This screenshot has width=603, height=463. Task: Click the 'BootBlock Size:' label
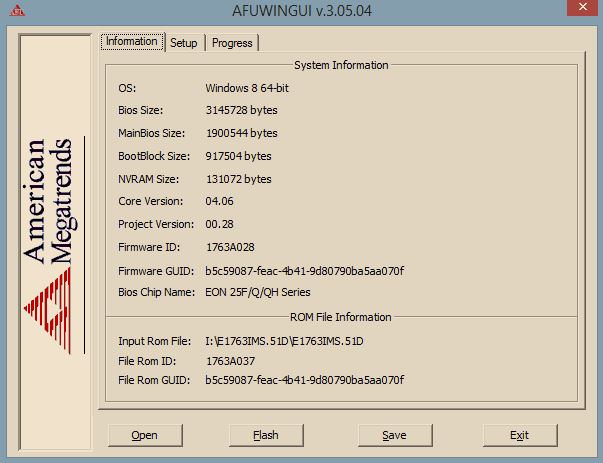click(154, 156)
